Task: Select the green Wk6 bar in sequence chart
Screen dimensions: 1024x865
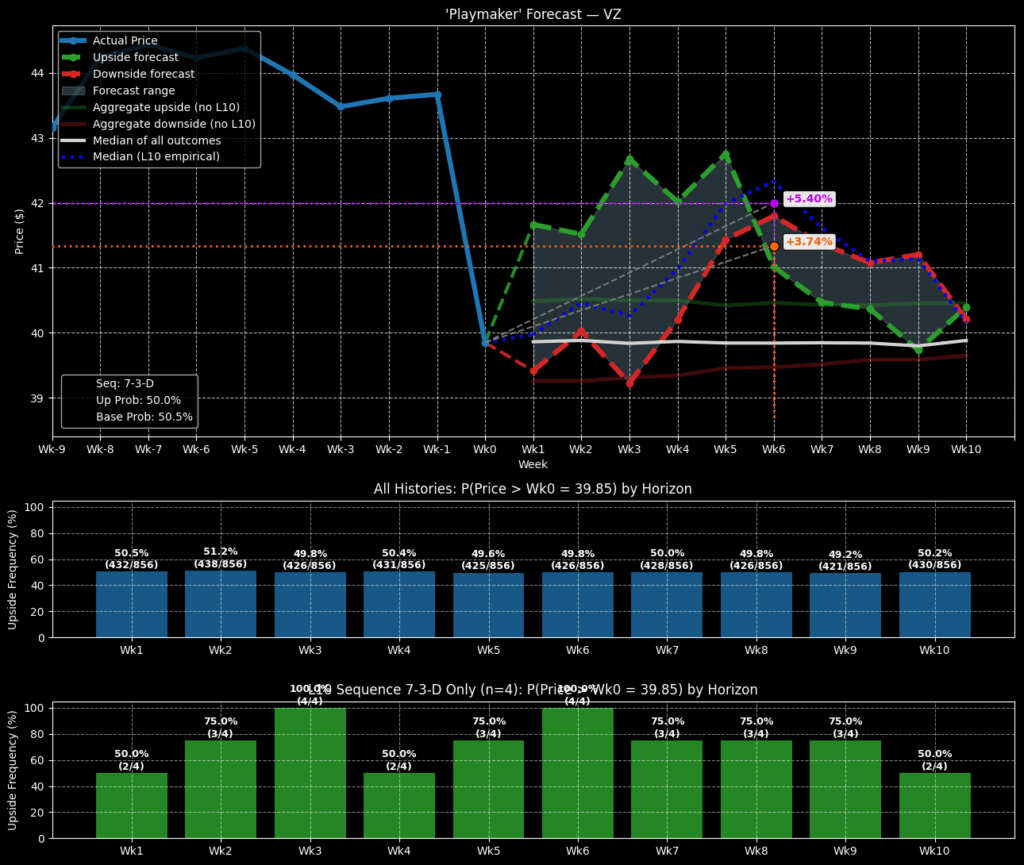Action: click(577, 772)
